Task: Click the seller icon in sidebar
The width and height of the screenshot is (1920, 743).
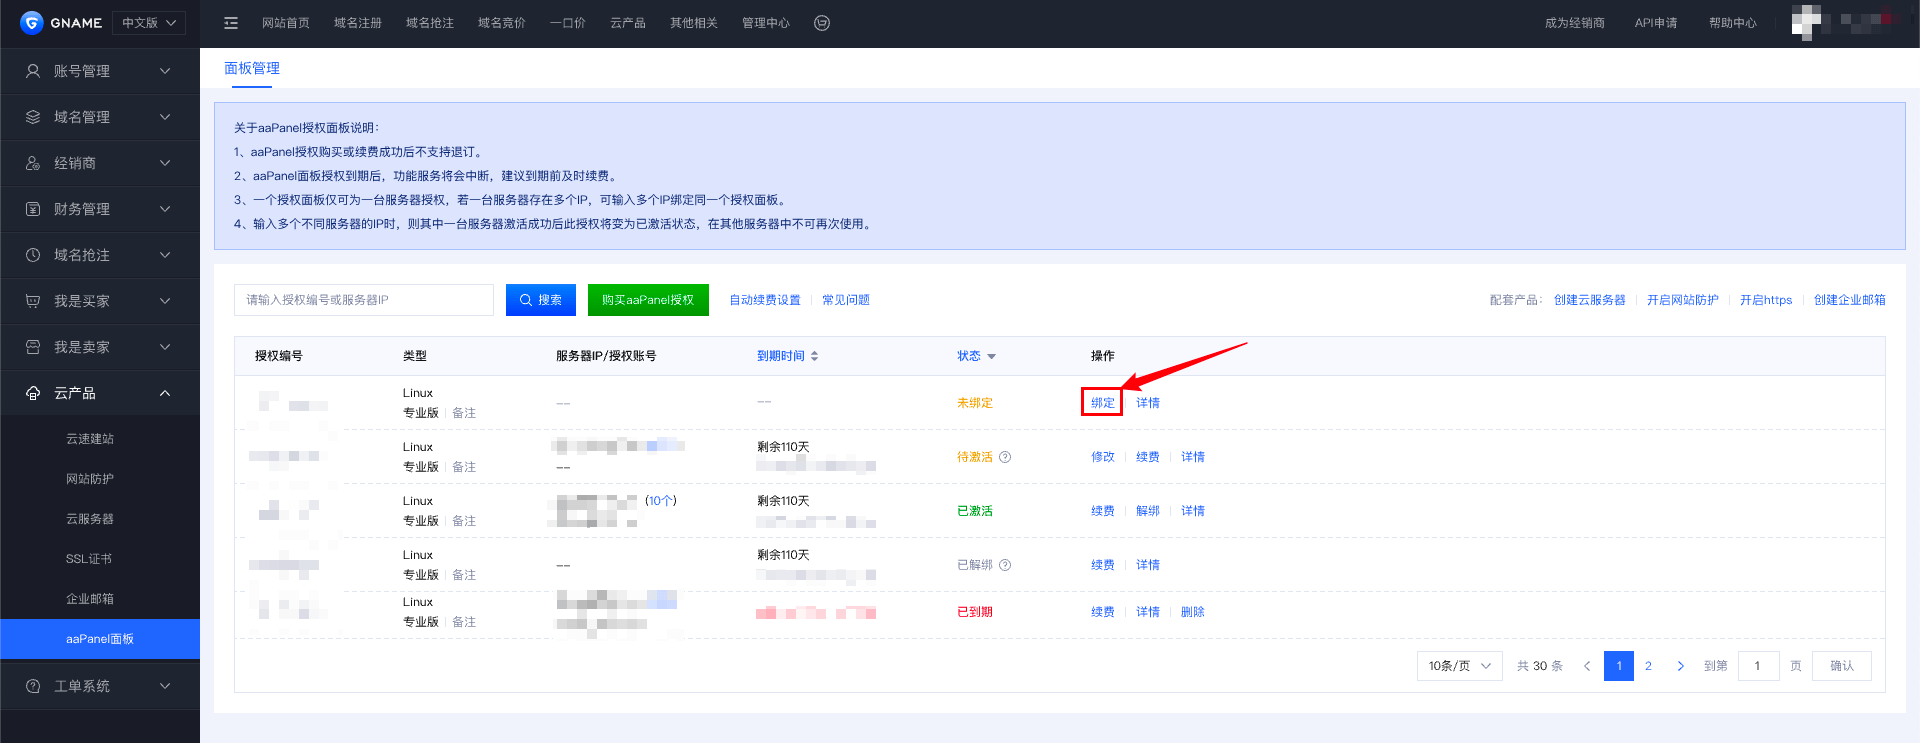Action: click(x=33, y=347)
